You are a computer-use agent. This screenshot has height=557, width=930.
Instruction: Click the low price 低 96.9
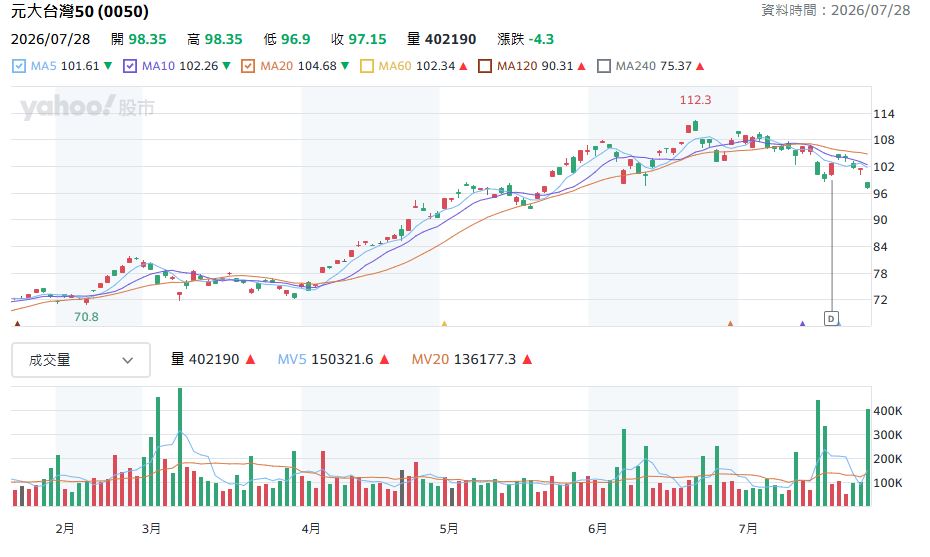tap(286, 40)
